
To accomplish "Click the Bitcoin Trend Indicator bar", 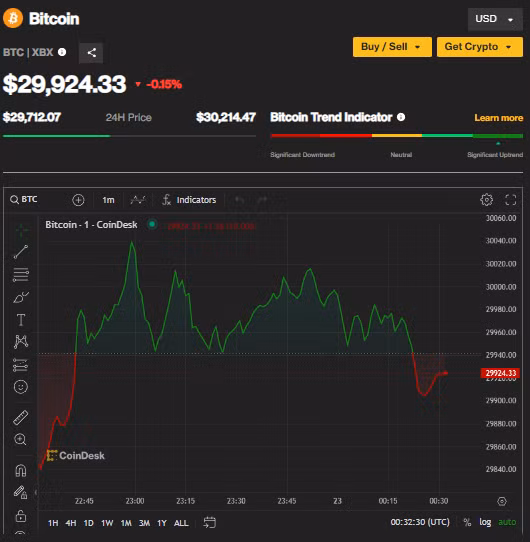I will [397, 136].
